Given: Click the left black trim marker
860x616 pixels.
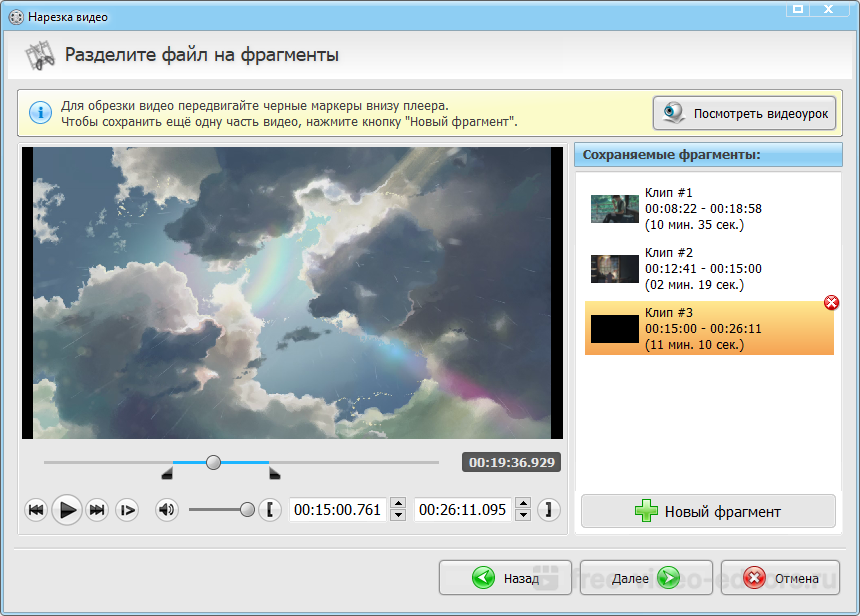Looking at the screenshot, I should pyautogui.click(x=167, y=474).
